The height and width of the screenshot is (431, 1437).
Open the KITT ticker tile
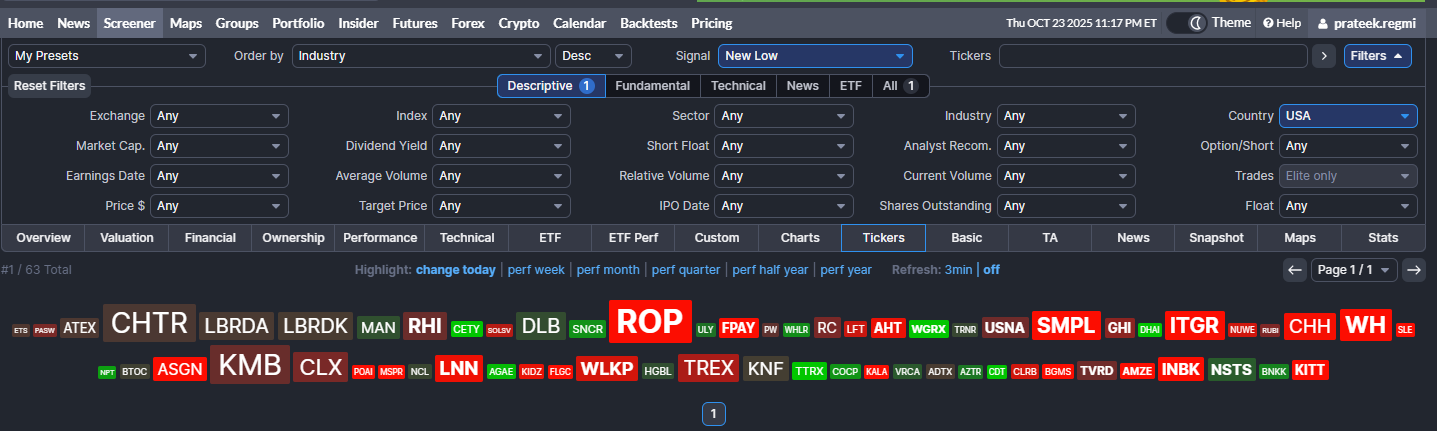1309,370
